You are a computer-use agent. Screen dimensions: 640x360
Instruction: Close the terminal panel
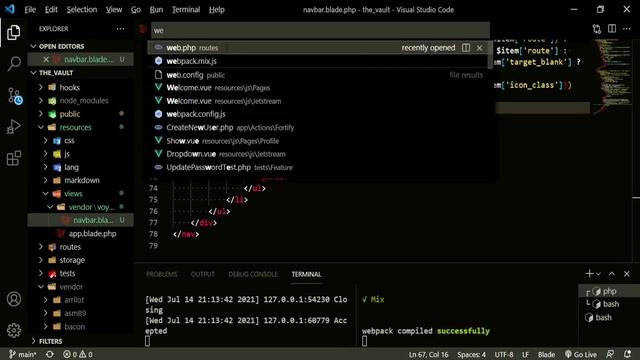point(627,274)
